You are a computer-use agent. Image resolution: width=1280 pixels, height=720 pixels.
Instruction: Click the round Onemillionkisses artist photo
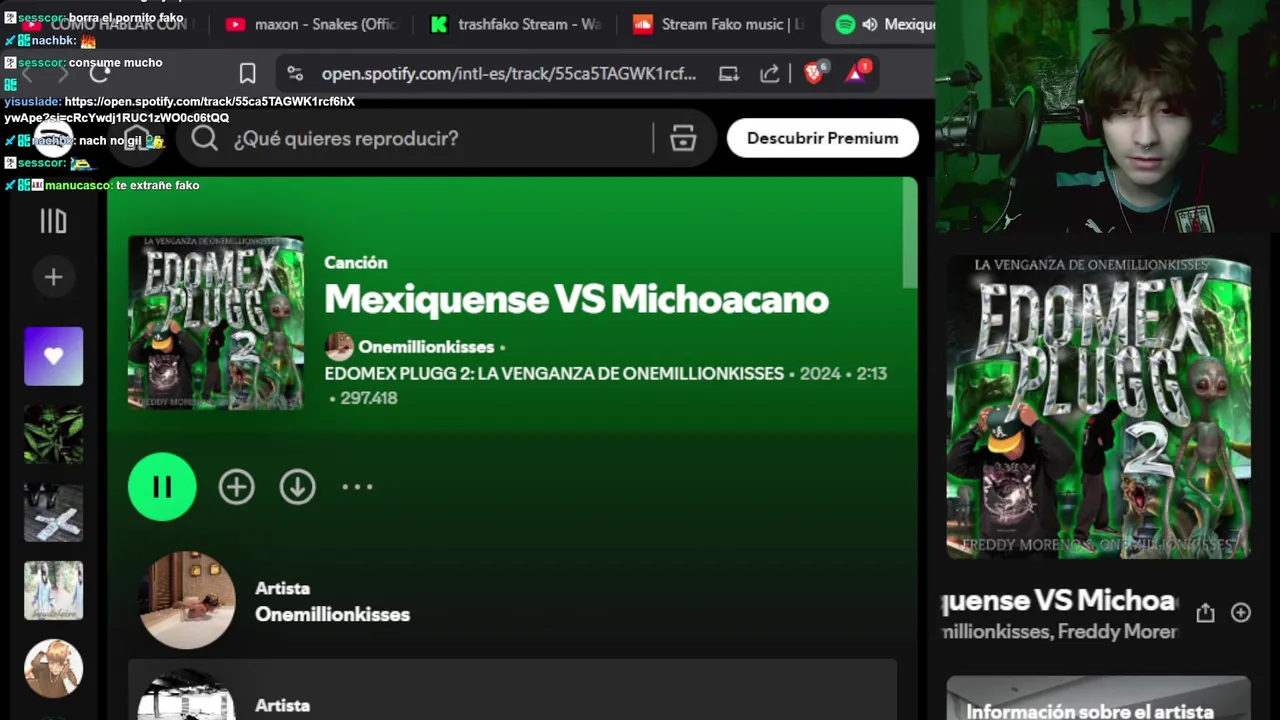click(187, 600)
